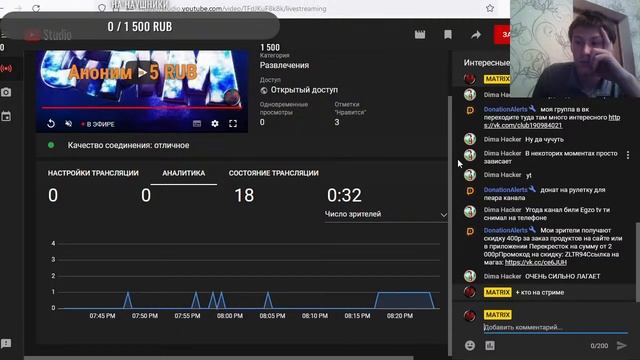Image resolution: width=640 pixels, height=360 pixels.
Task: Click the Развлечения category text
Action: coord(284,65)
